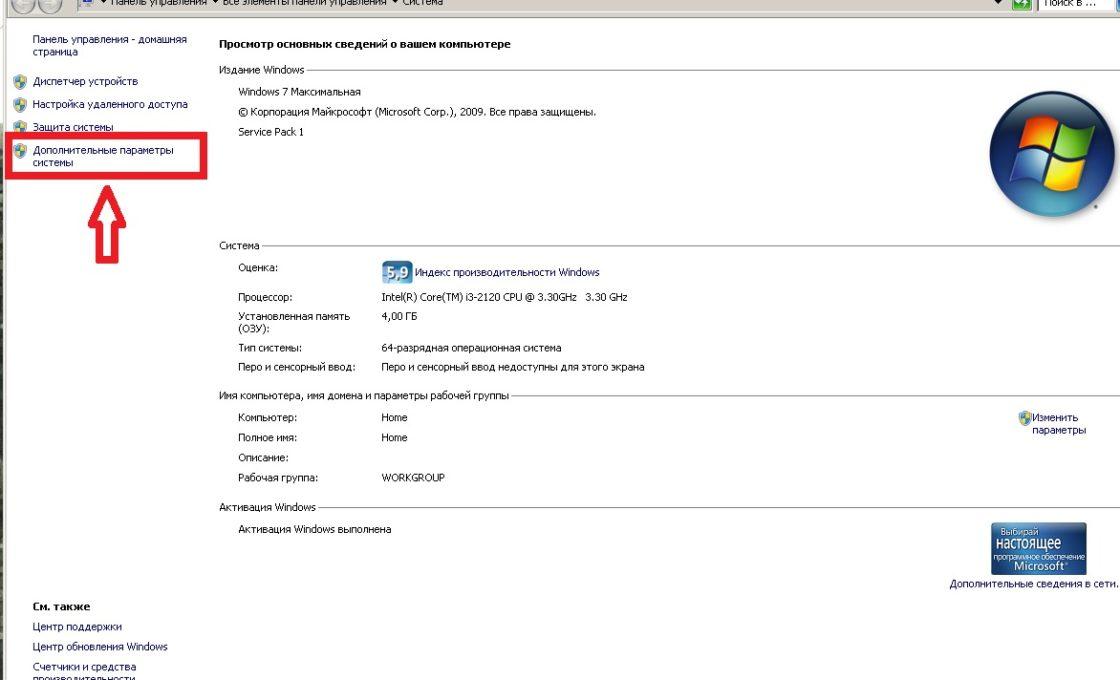Click the Издание Windows section heading

click(x=261, y=70)
